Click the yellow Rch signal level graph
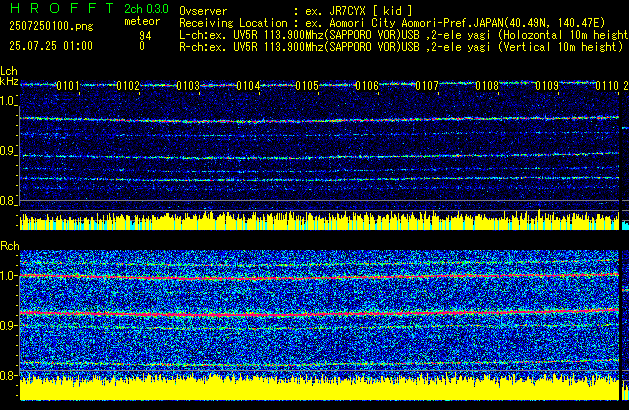 pyautogui.click(x=319, y=387)
